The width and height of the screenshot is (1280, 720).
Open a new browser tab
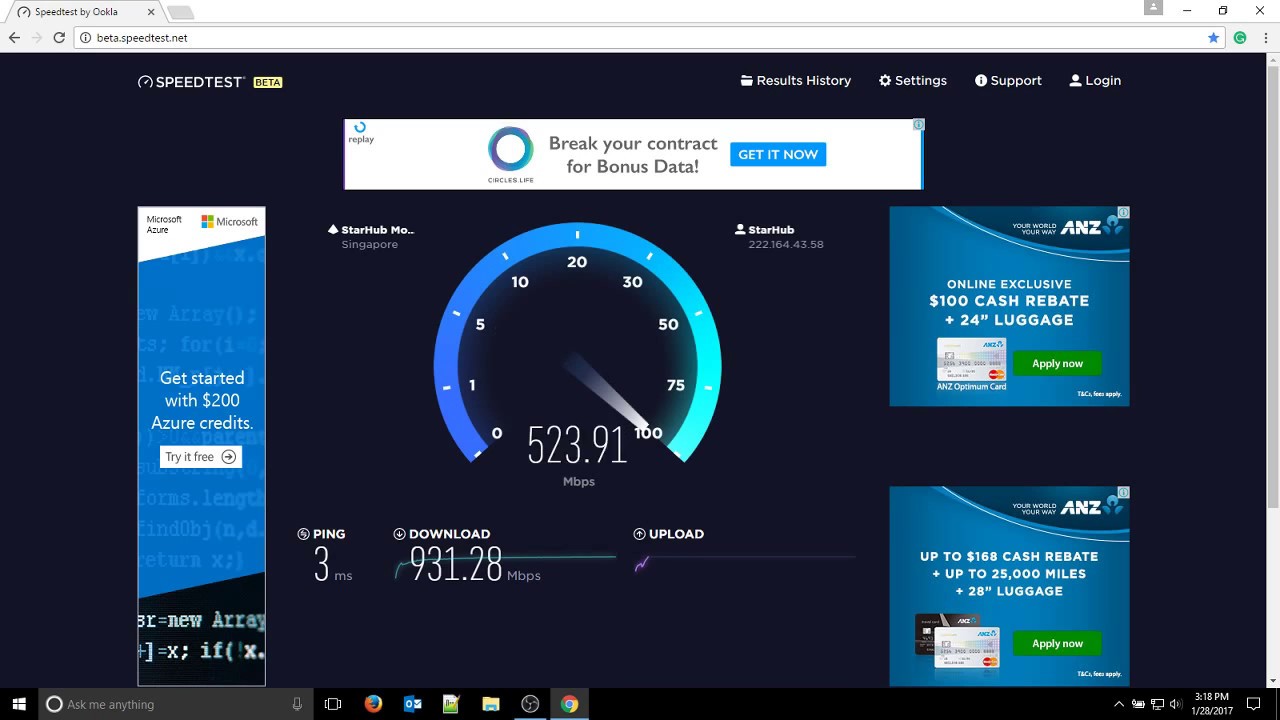point(180,12)
